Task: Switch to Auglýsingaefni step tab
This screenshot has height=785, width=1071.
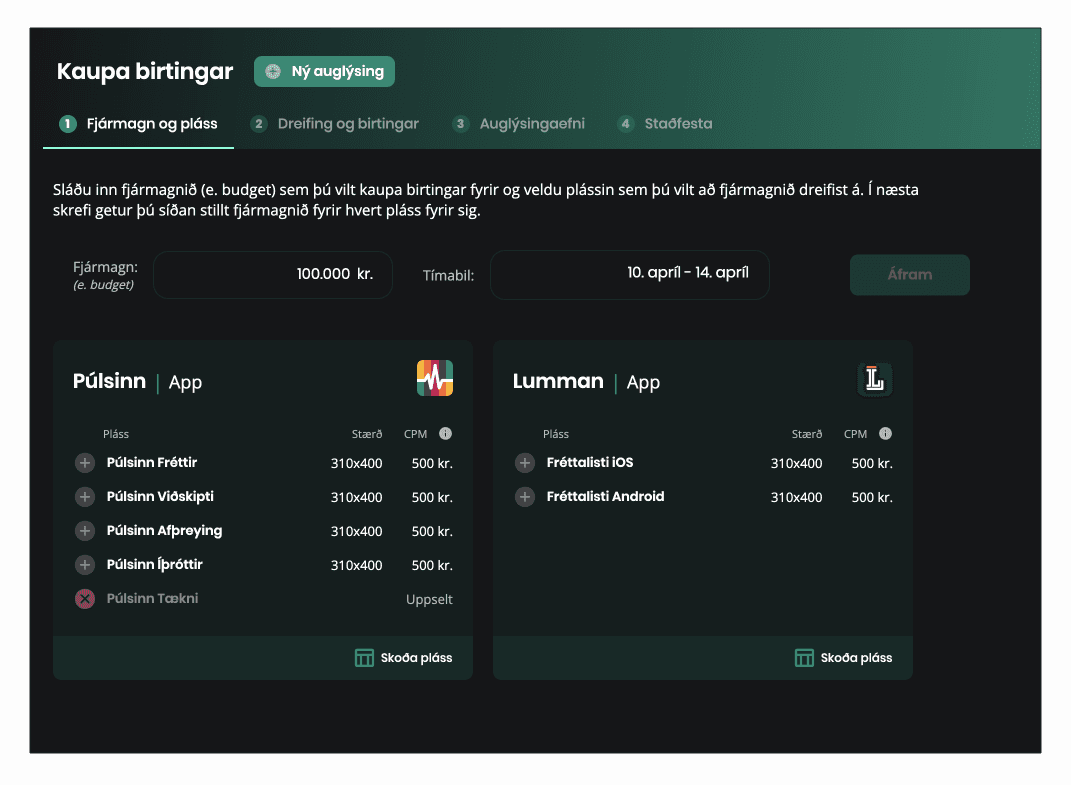Action: (519, 124)
